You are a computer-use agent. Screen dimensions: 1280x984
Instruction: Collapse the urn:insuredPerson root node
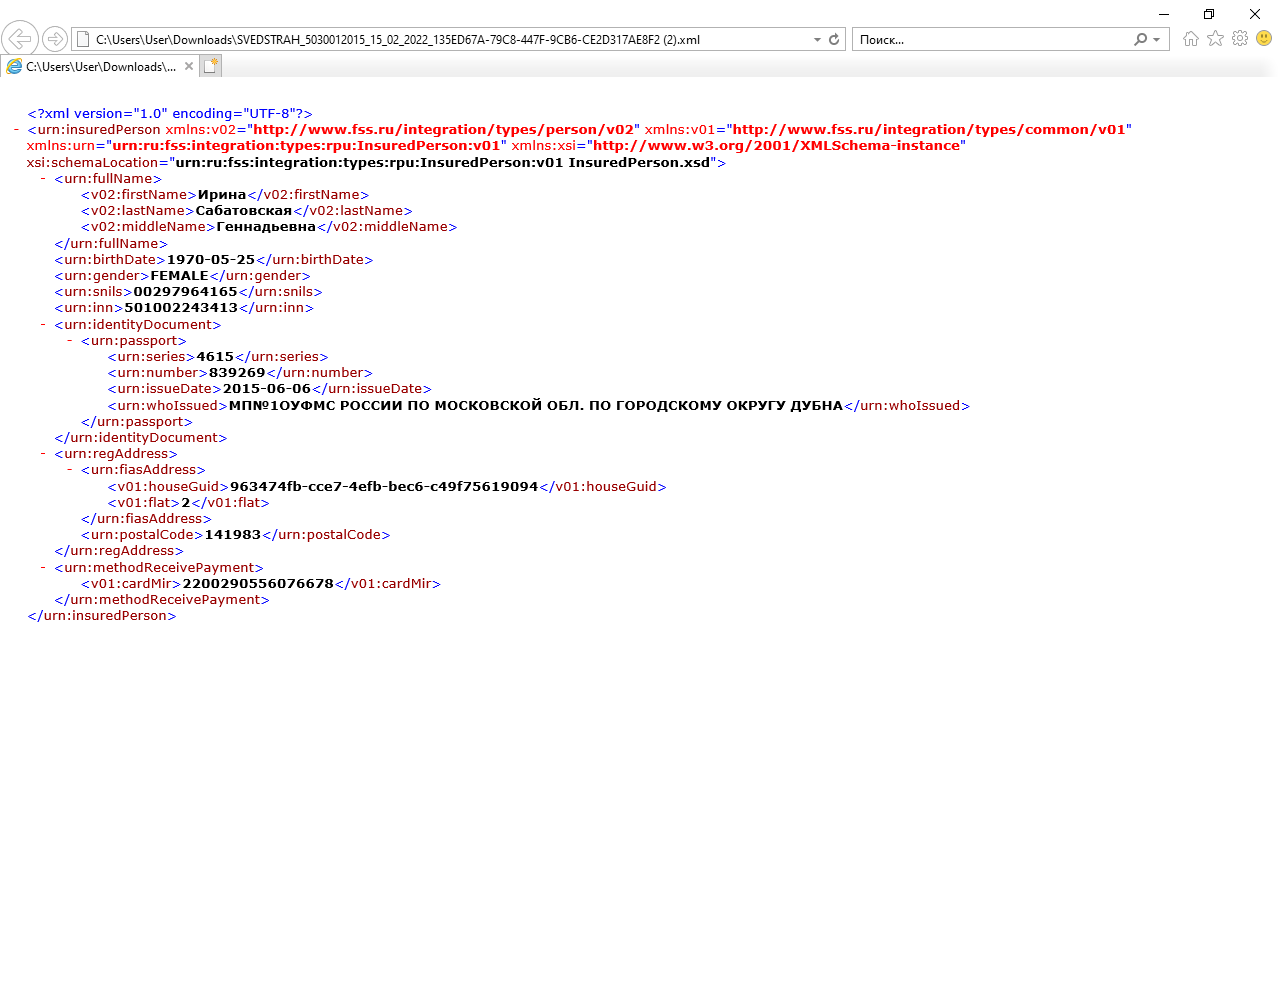[17, 130]
